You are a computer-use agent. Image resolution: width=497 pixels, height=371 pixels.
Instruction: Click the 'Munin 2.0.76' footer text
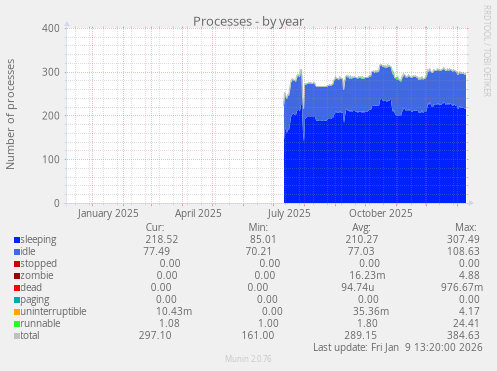[248, 359]
